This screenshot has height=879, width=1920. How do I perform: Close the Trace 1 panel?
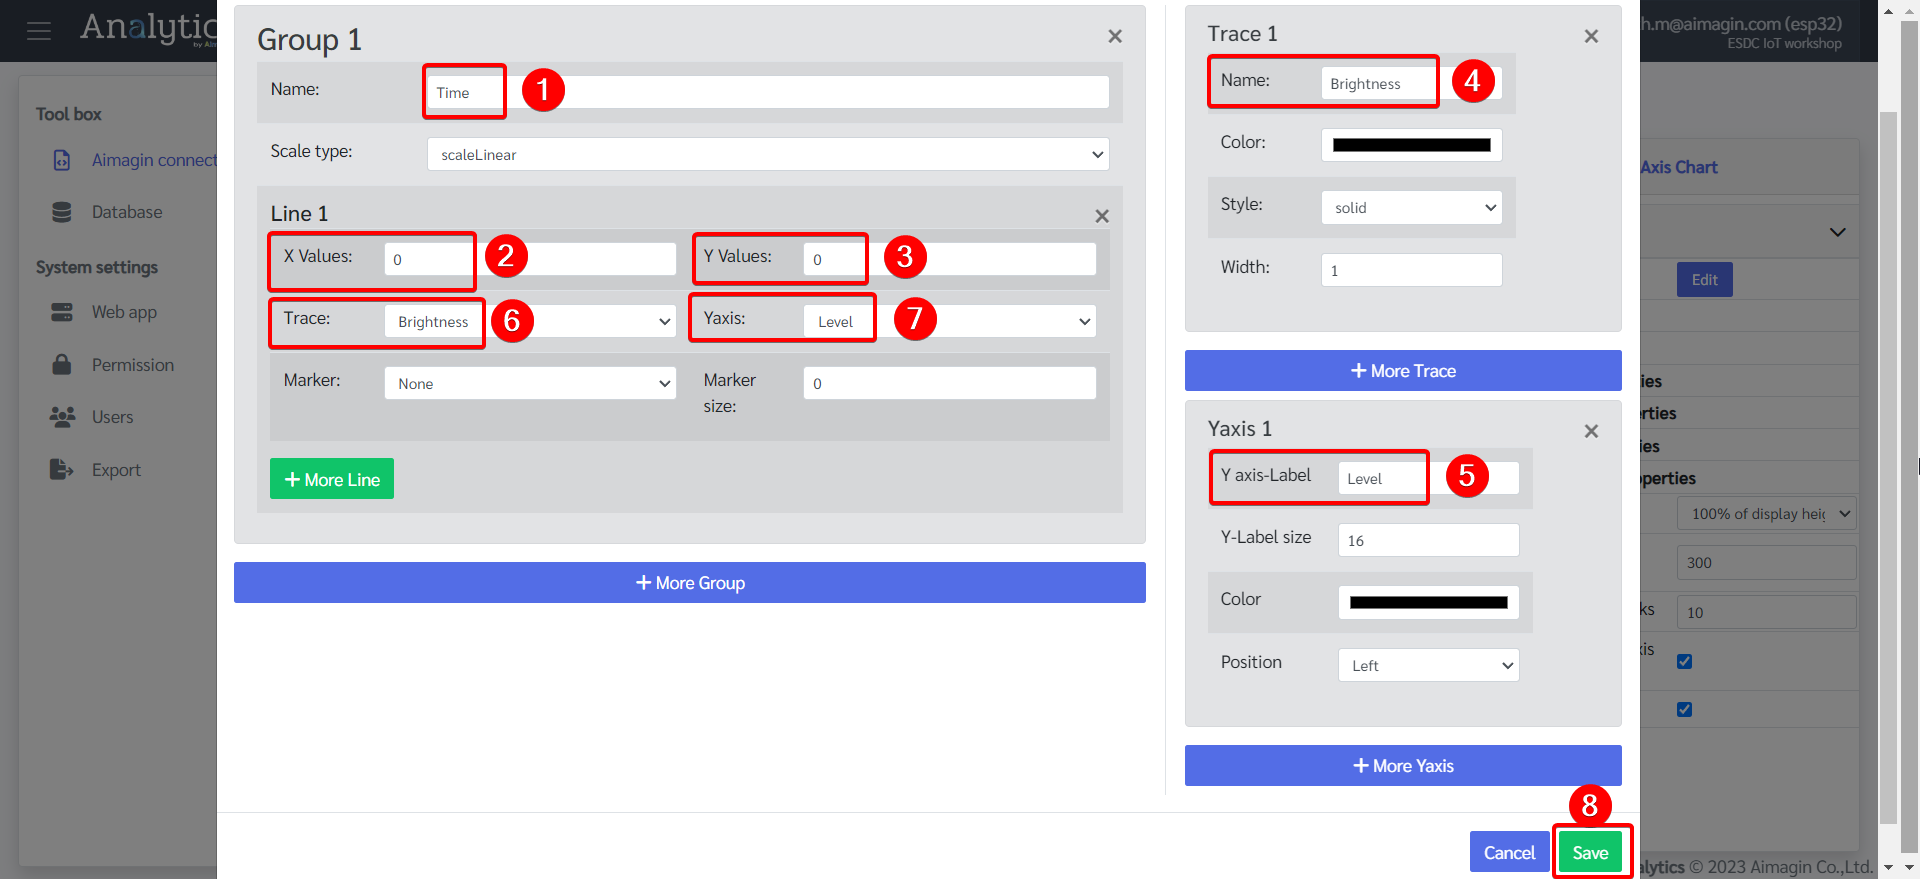pyautogui.click(x=1590, y=36)
